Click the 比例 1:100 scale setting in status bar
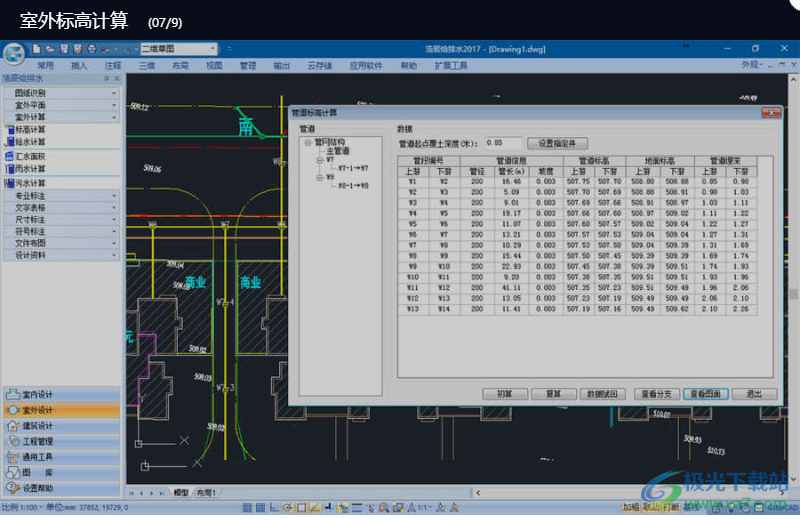The image size is (800, 520). 20,507
